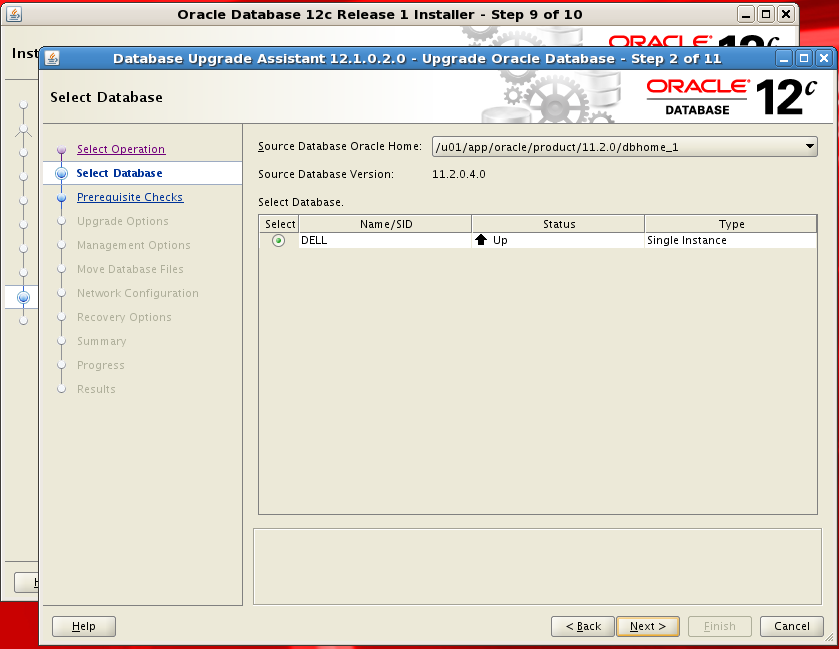The height and width of the screenshot is (649, 839).
Task: Click the DELL name cell
Action: point(385,240)
